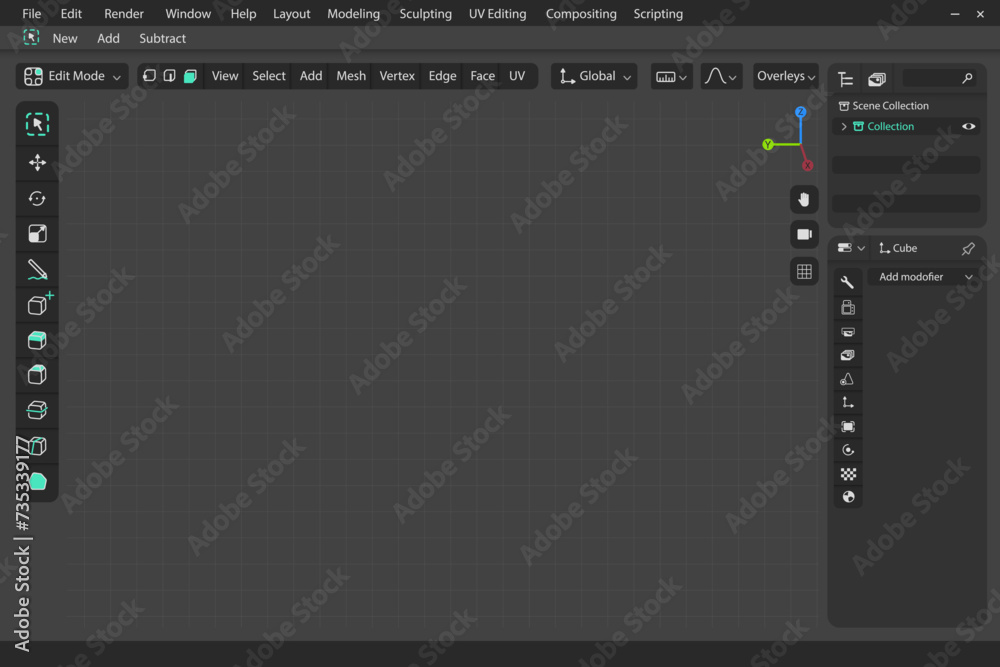
Task: Open the View Layer properties icon
Action: 848,355
